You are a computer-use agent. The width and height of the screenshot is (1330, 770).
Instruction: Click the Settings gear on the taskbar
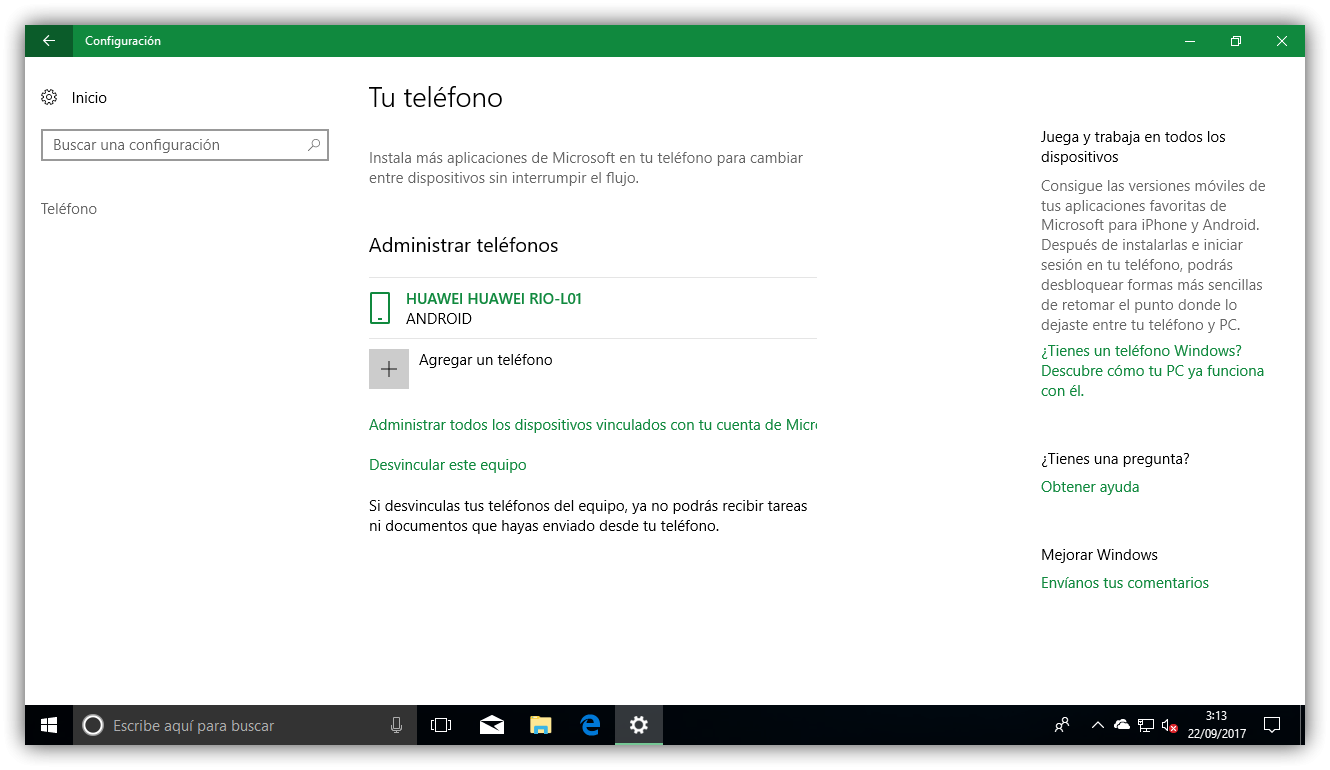(639, 725)
